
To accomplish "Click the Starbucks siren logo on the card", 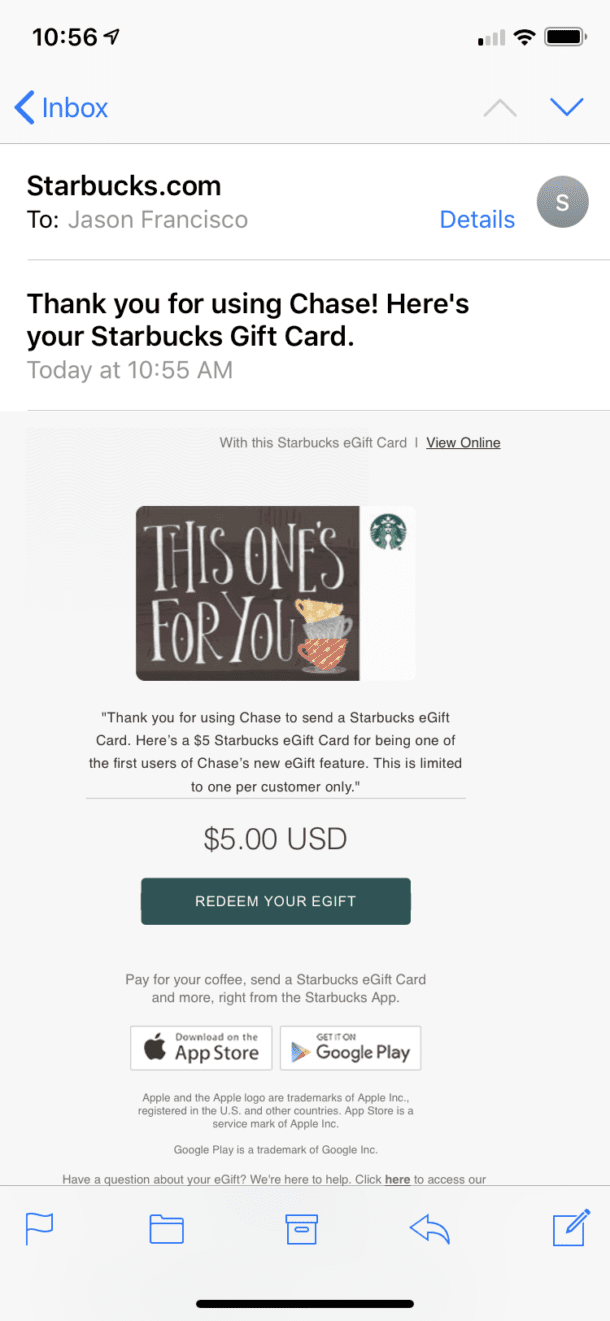I will pyautogui.click(x=388, y=532).
